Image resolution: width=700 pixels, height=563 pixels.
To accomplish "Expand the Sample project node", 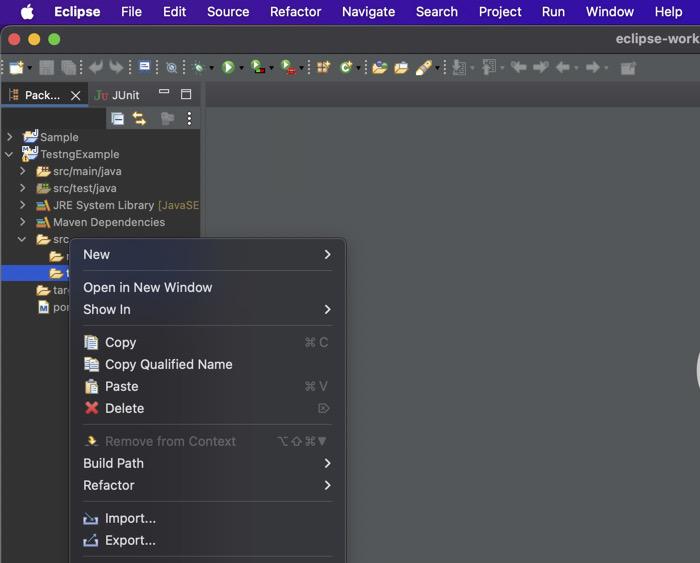I will tap(10, 137).
